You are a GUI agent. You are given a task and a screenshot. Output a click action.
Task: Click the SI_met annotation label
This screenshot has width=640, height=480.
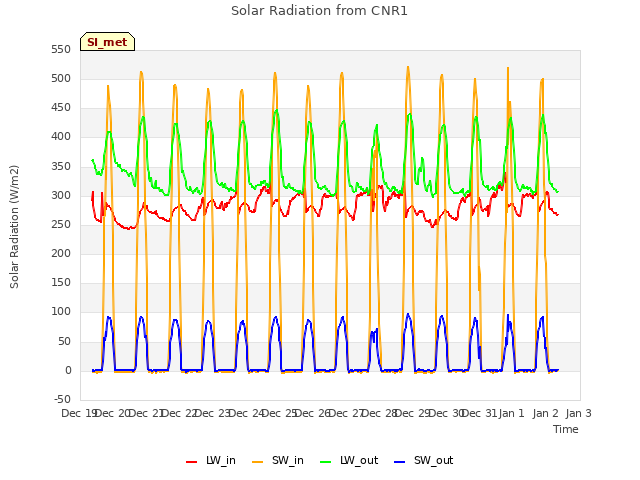[x=107, y=42]
